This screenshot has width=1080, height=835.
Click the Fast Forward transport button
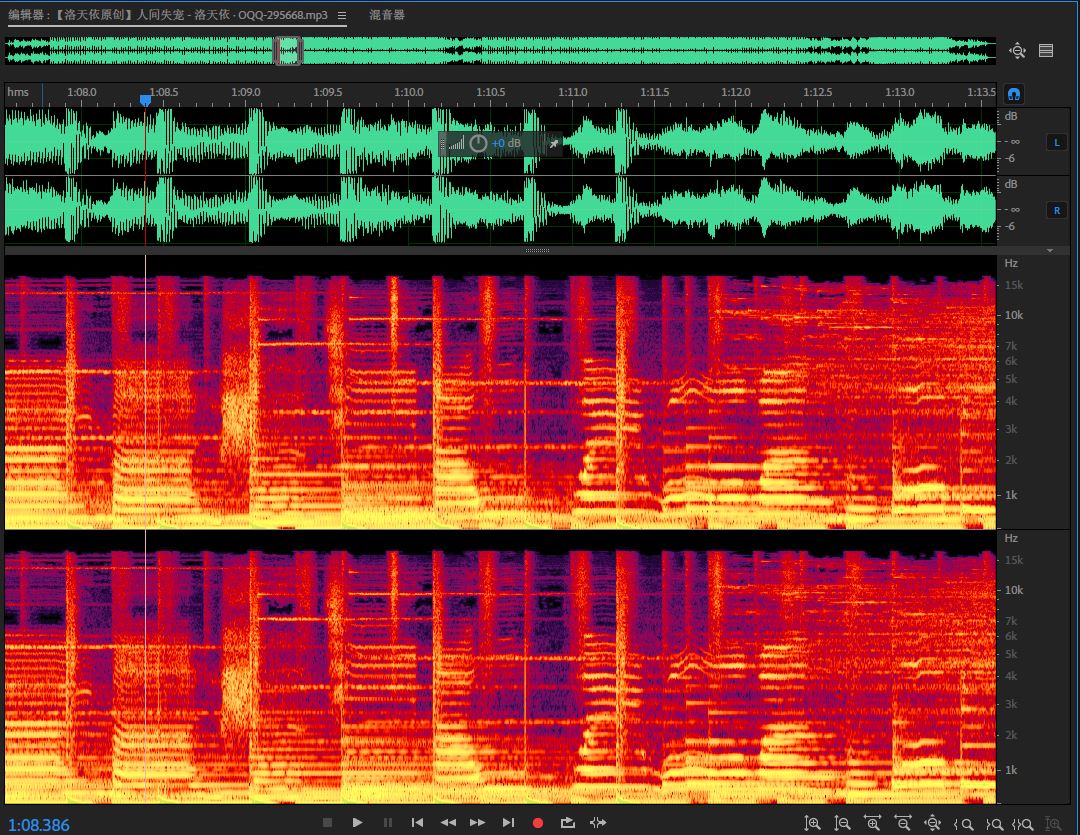pos(477,823)
